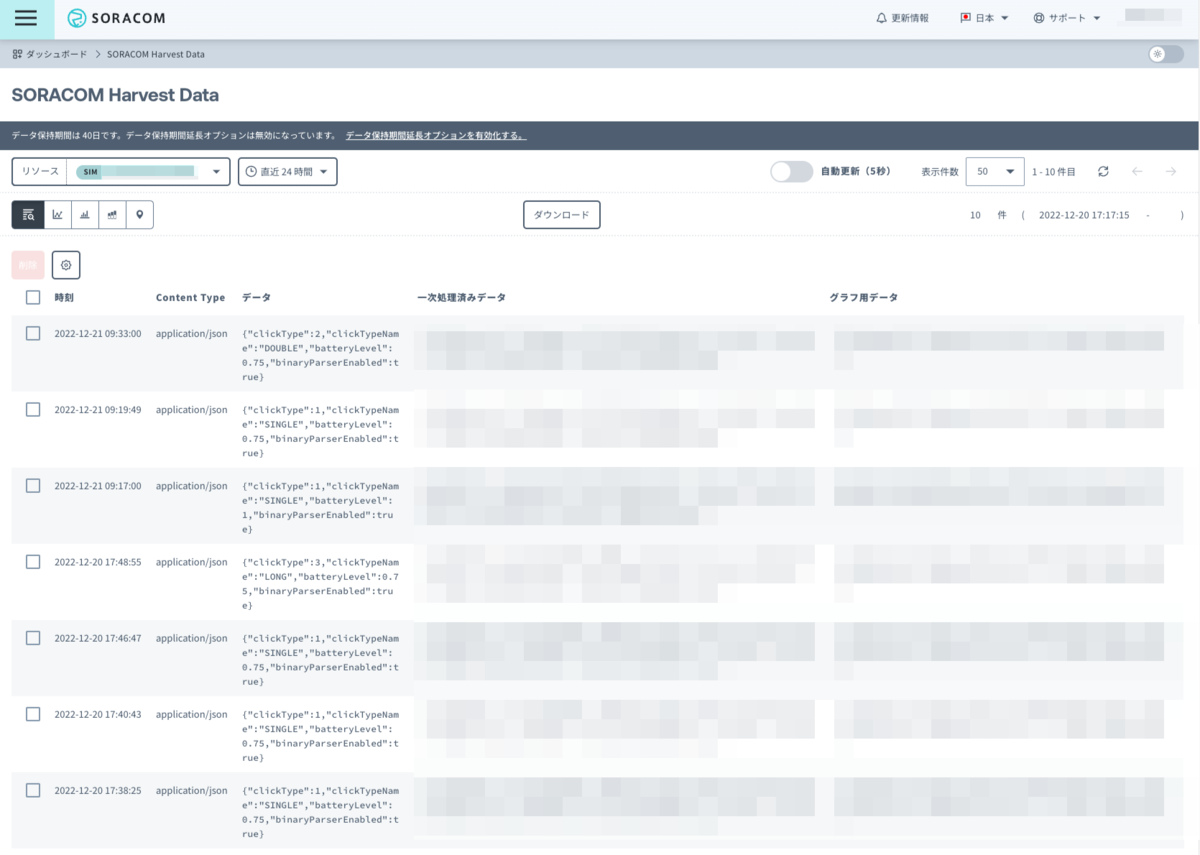Click 一次処理済みデータ column header

click(x=462, y=298)
